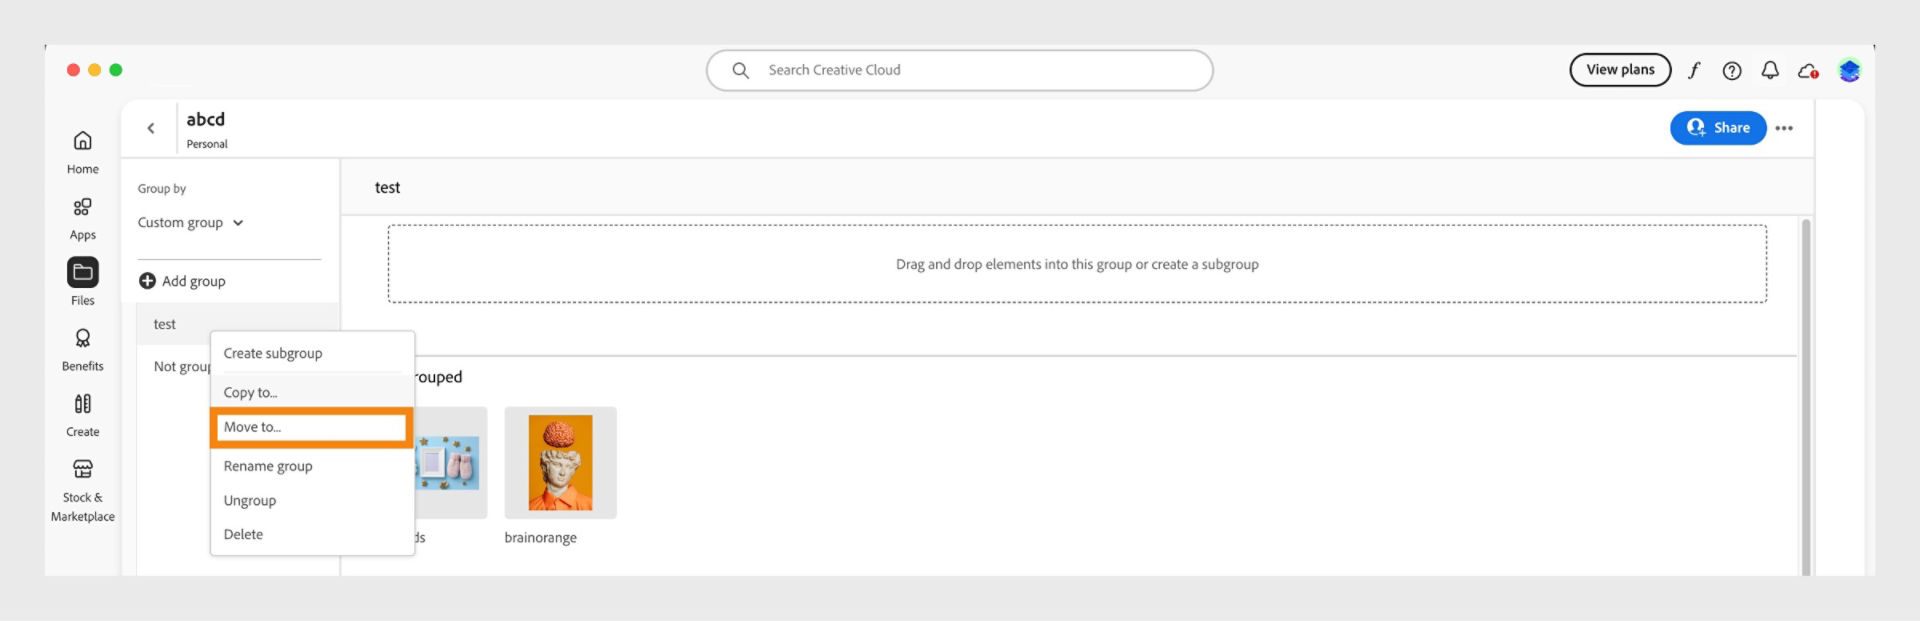The width and height of the screenshot is (1920, 621).
Task: Open the more options ellipsis menu
Action: click(x=1784, y=128)
